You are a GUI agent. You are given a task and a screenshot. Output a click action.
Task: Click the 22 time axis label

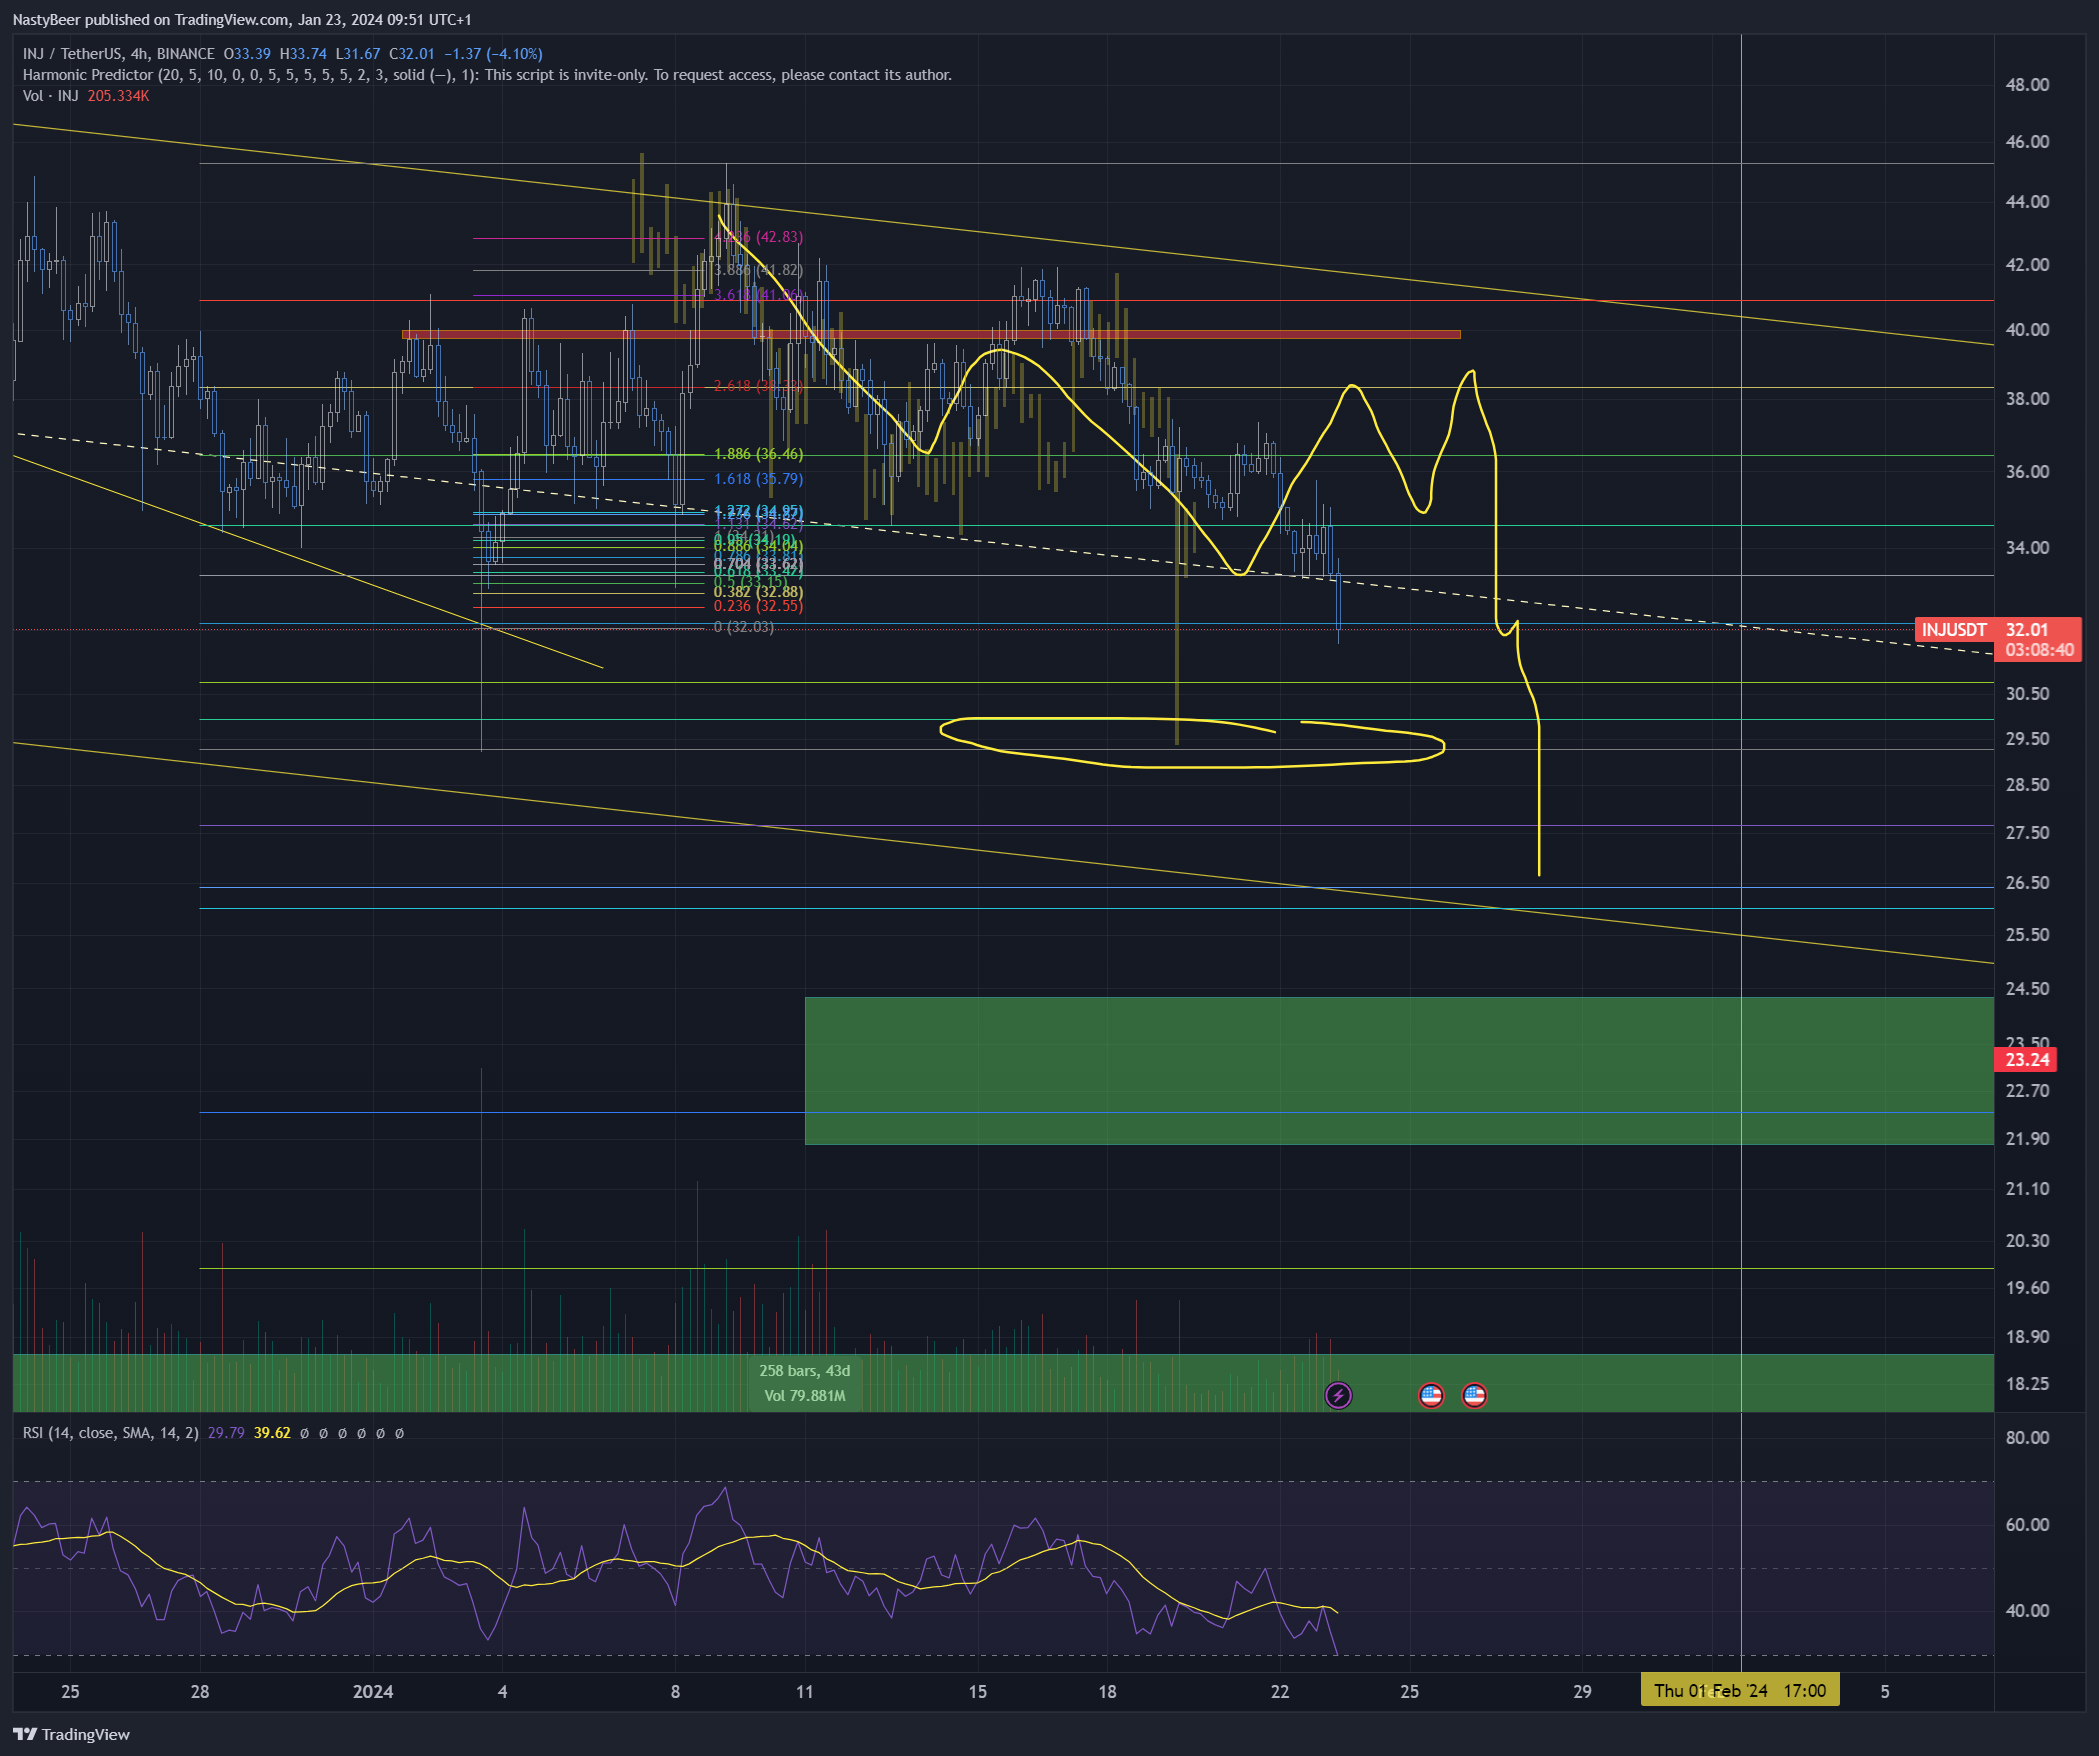(x=1280, y=1692)
